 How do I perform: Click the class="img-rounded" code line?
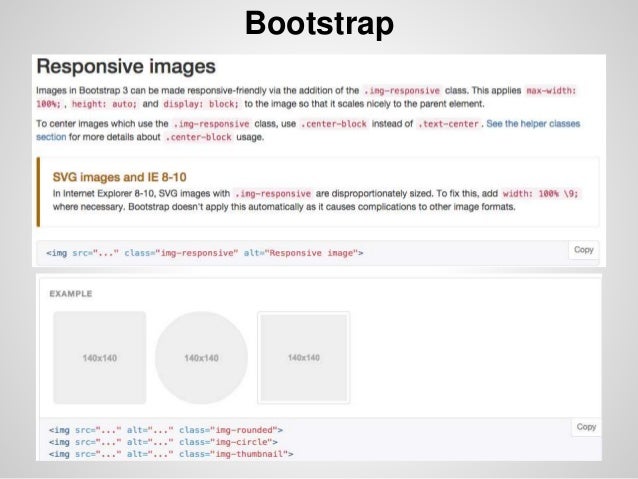(x=166, y=430)
